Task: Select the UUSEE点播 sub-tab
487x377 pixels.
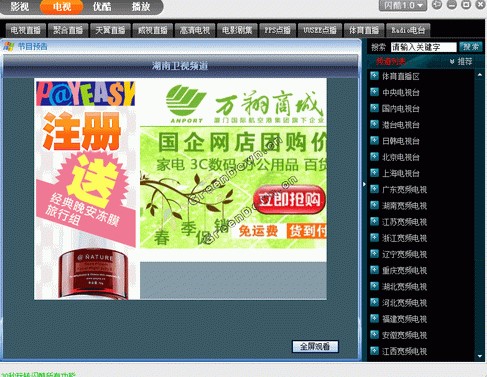Action: pos(320,30)
